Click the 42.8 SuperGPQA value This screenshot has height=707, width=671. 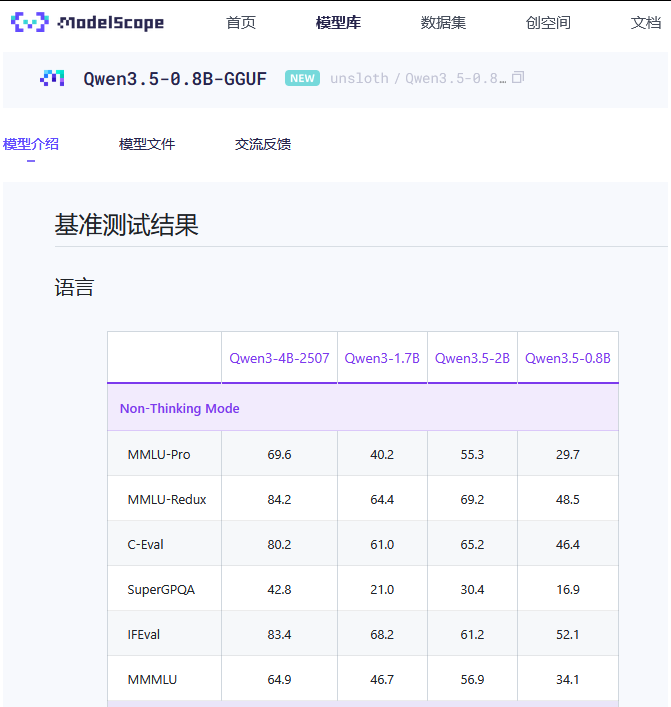click(x=279, y=590)
